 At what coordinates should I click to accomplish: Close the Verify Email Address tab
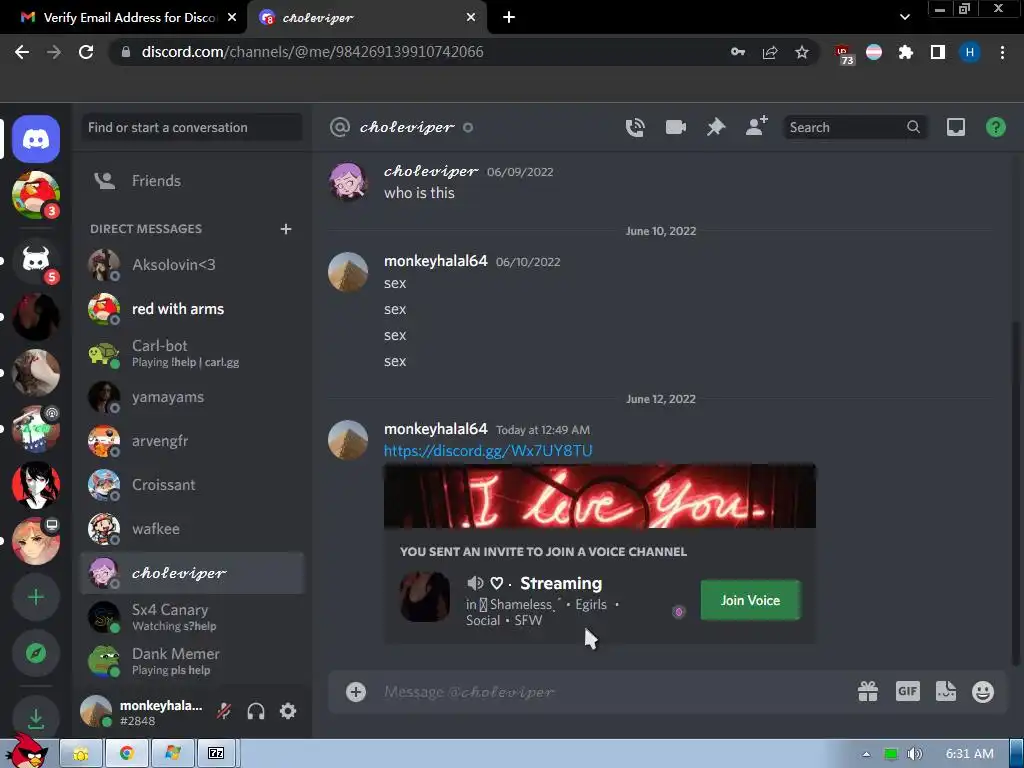(232, 18)
